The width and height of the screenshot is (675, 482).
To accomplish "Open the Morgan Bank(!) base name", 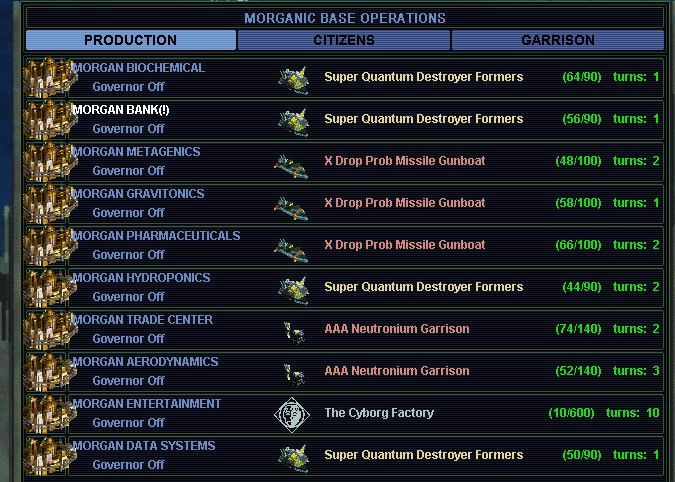I will (121, 110).
